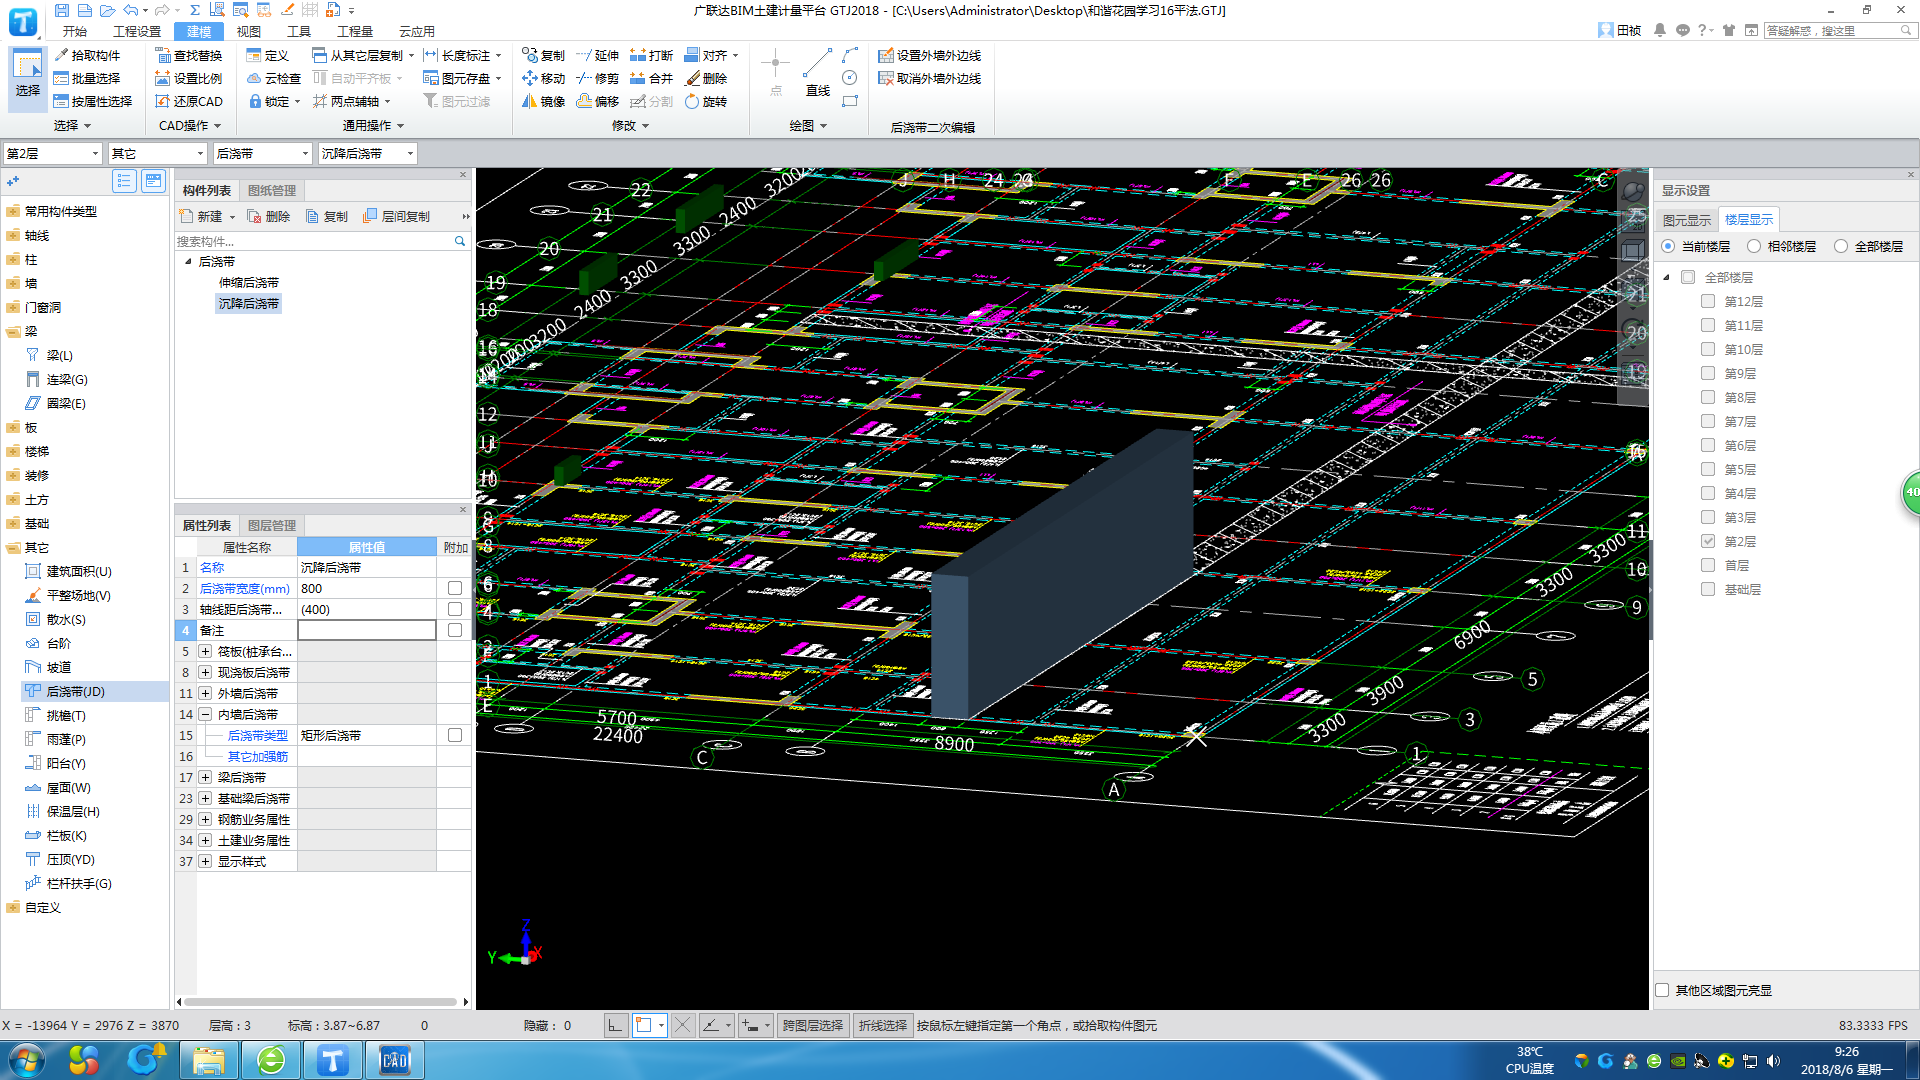This screenshot has width=1920, height=1080.
Task: Open the 后浇带 component type dropdown
Action: (263, 153)
